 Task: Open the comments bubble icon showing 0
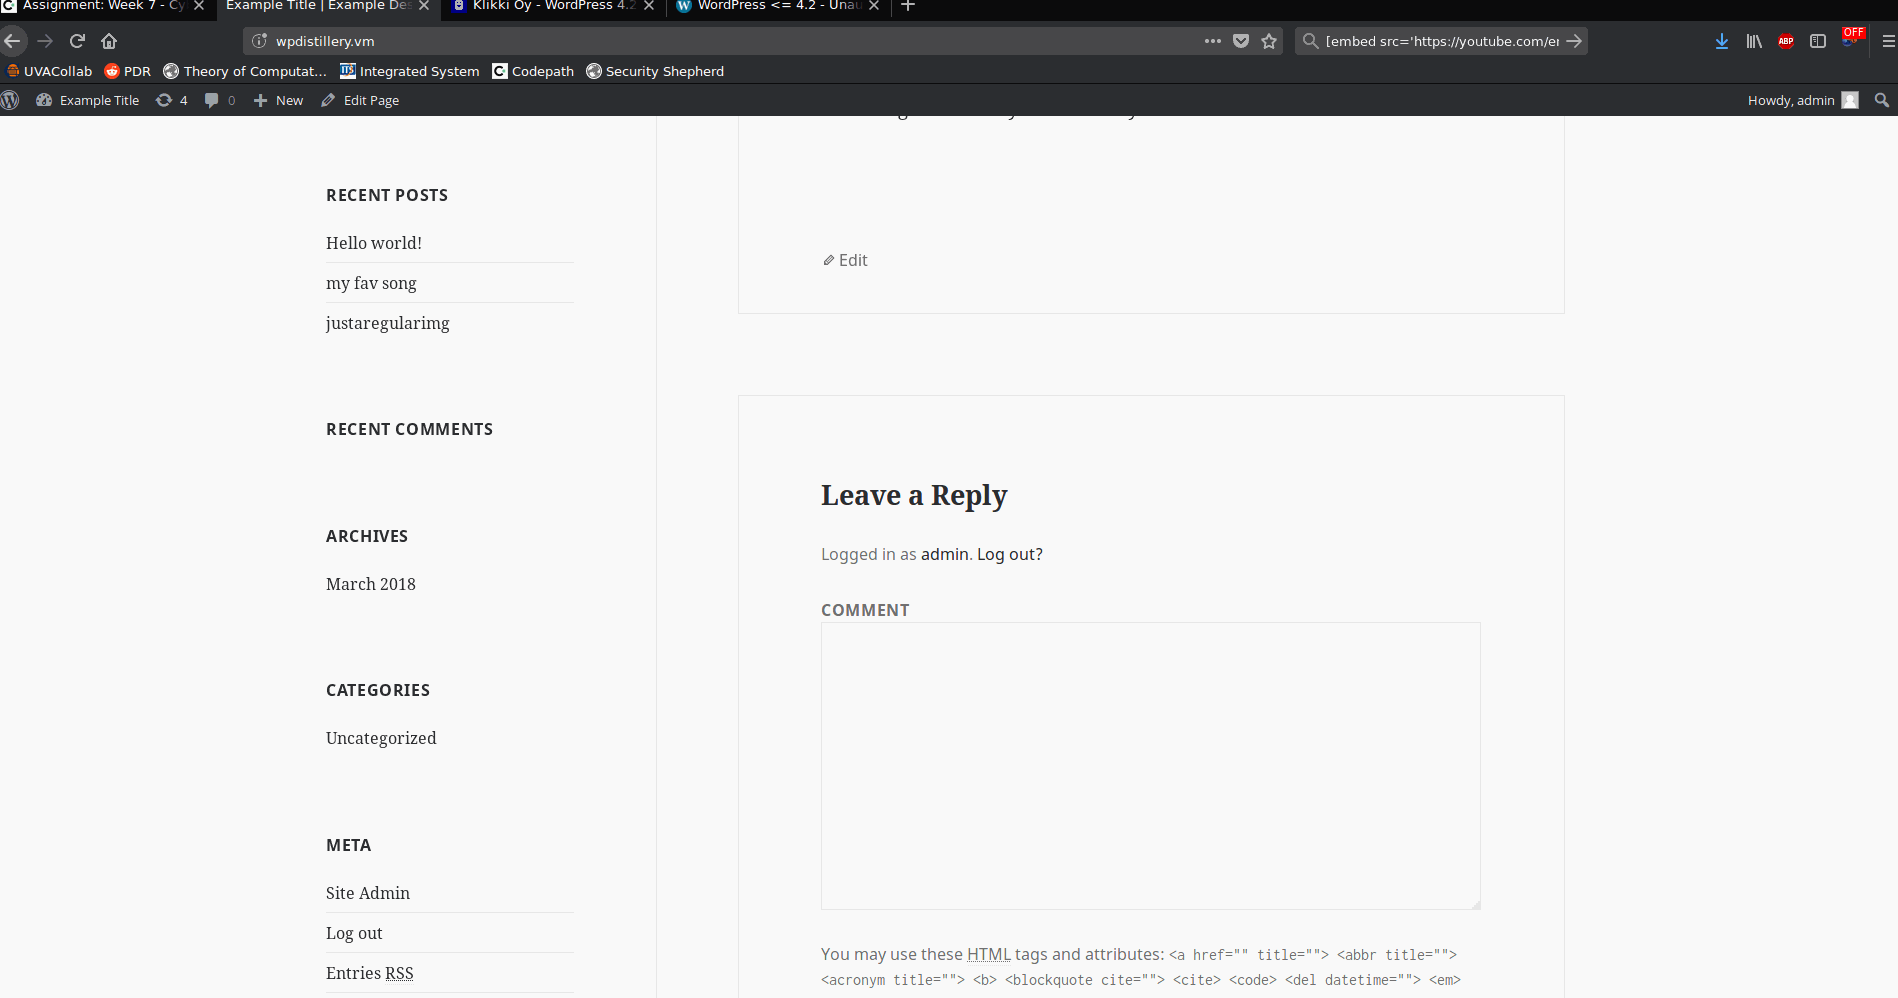[219, 100]
